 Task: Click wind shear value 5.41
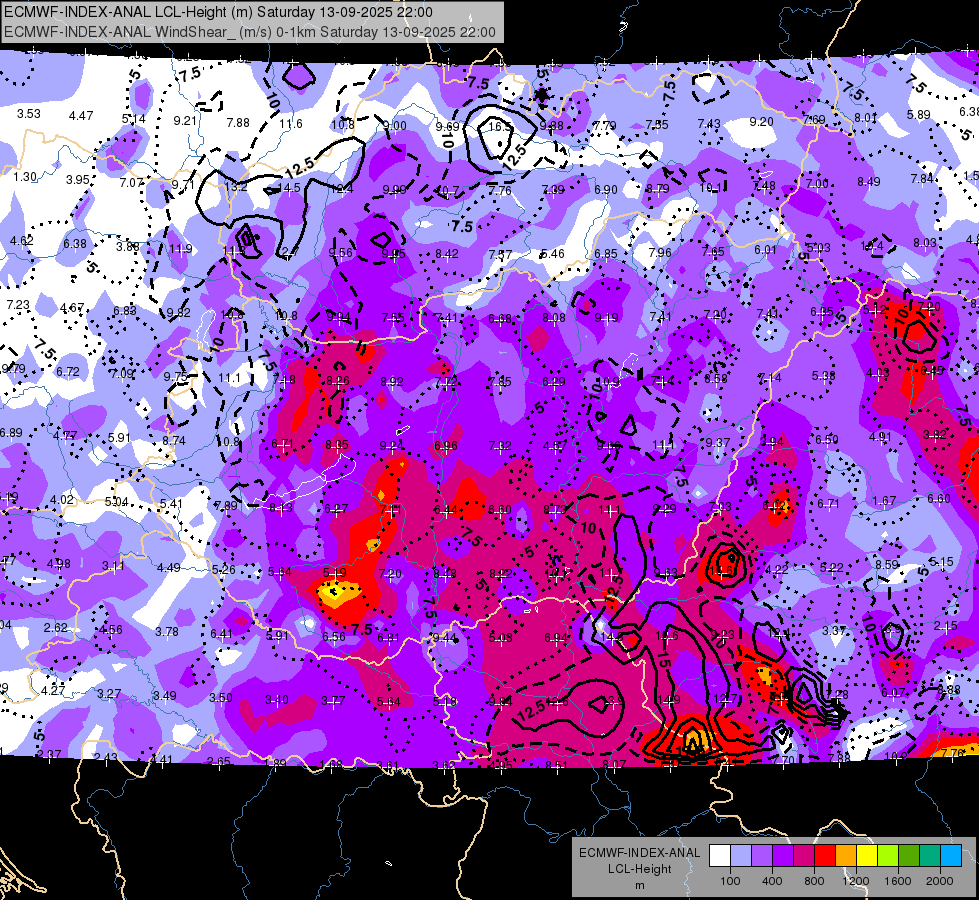pos(171,503)
